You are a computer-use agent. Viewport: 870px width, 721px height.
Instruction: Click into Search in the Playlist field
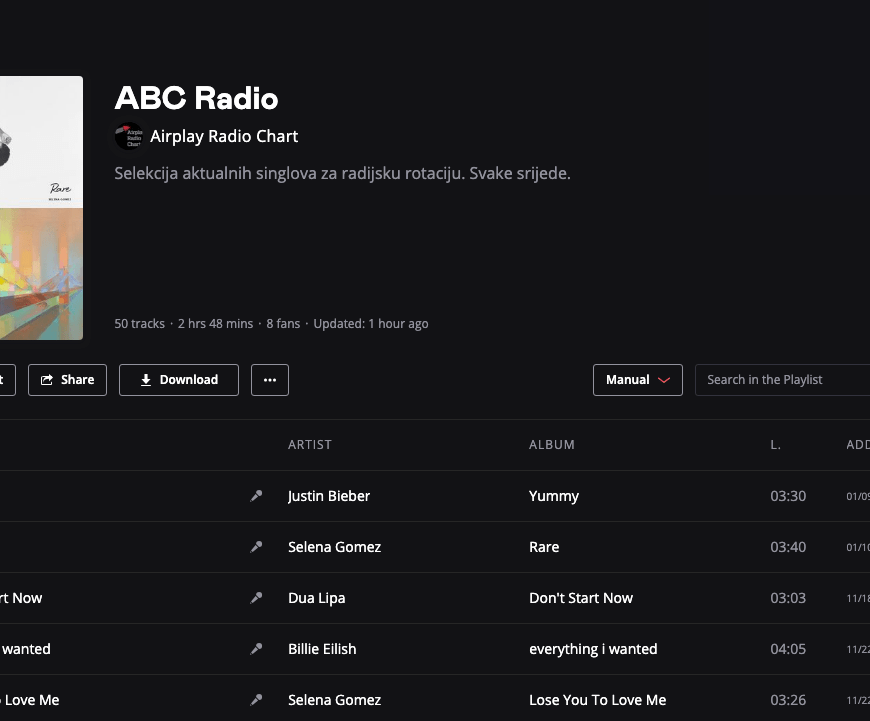[x=780, y=380]
